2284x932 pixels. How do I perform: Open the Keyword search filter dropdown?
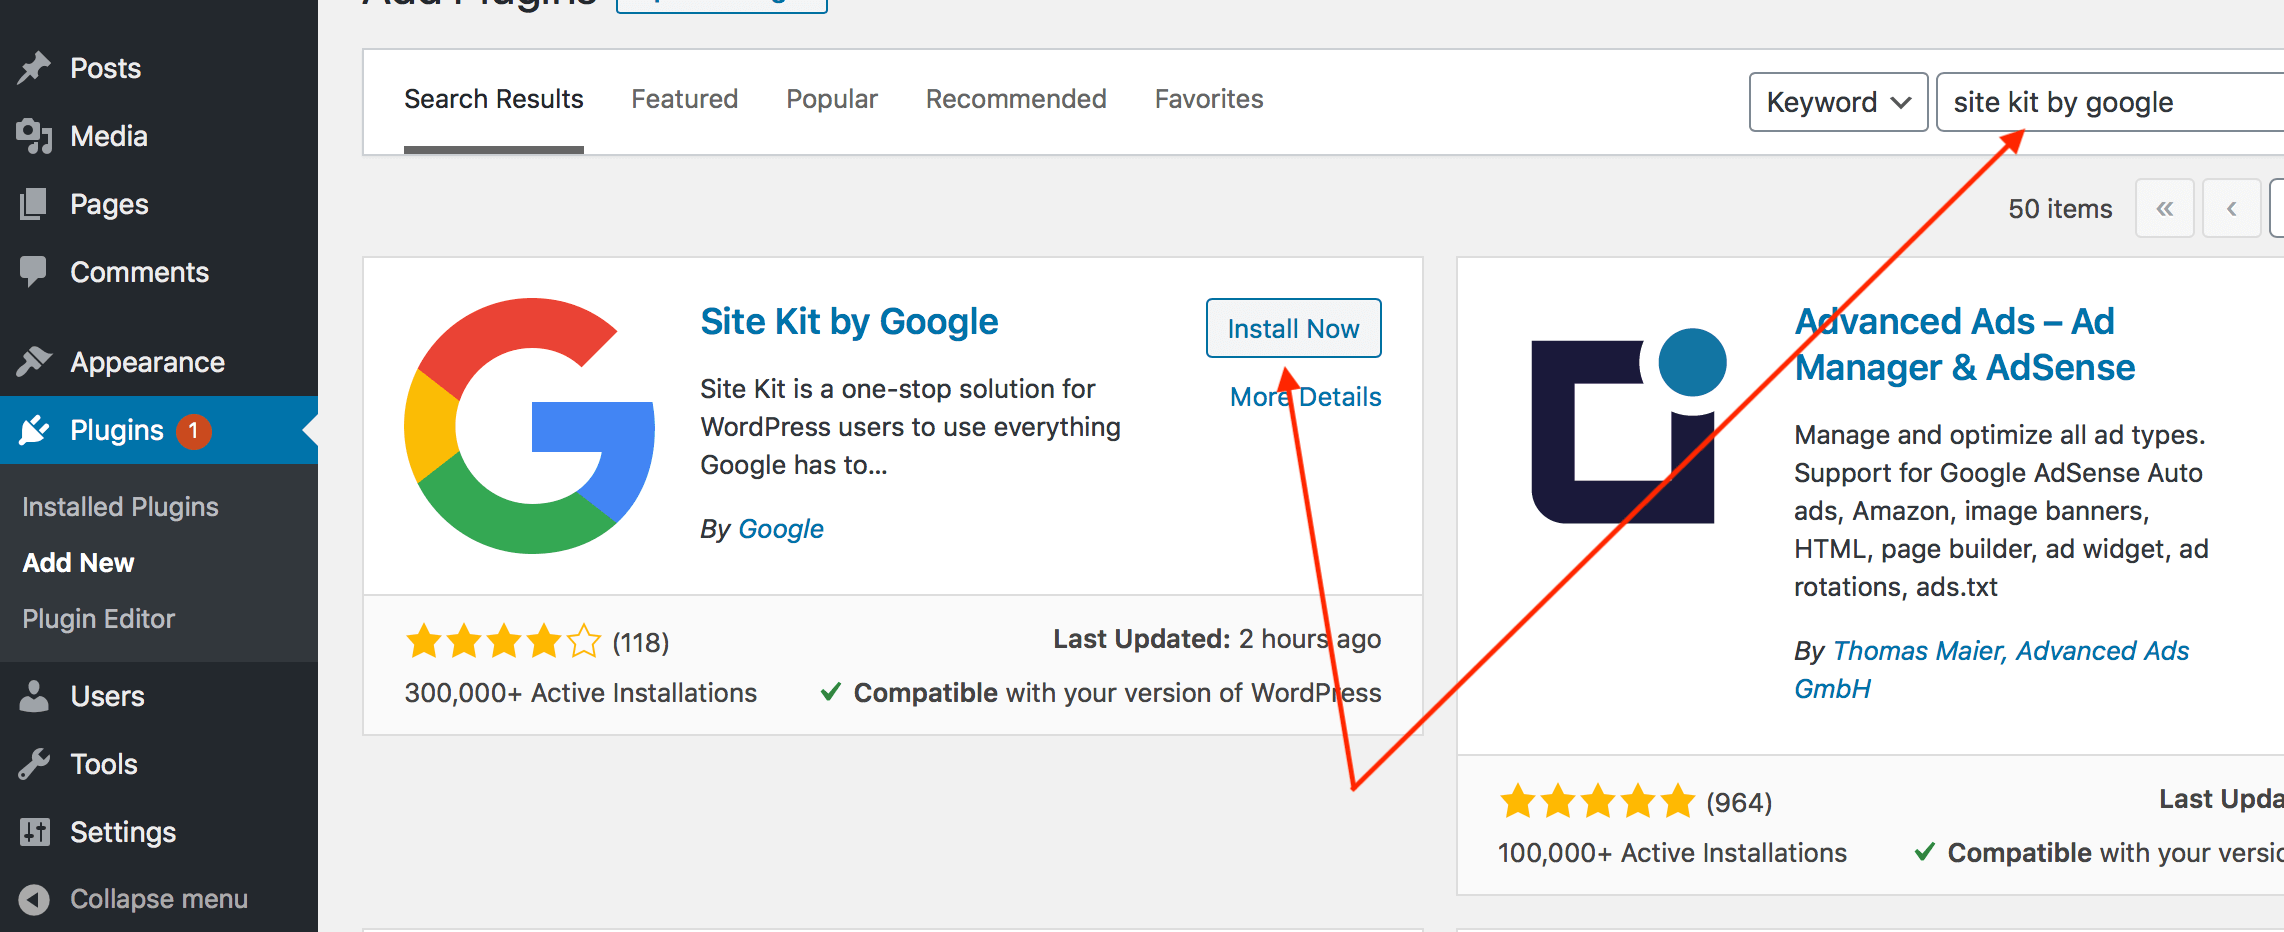coord(1838,102)
